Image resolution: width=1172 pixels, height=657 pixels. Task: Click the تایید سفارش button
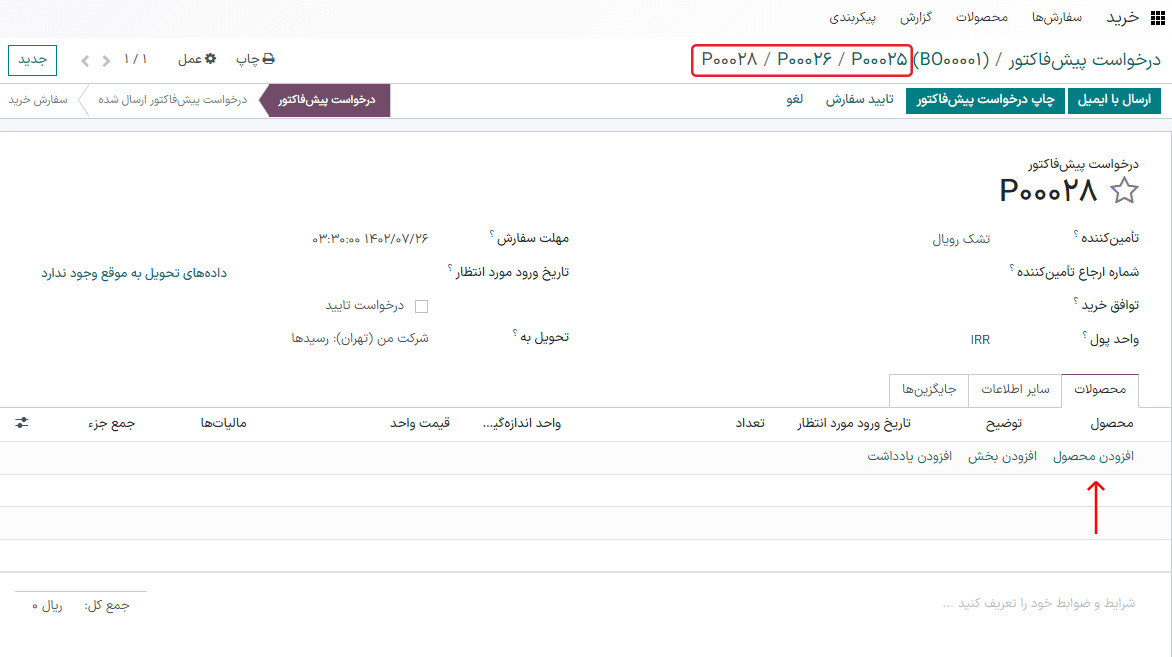click(x=858, y=100)
